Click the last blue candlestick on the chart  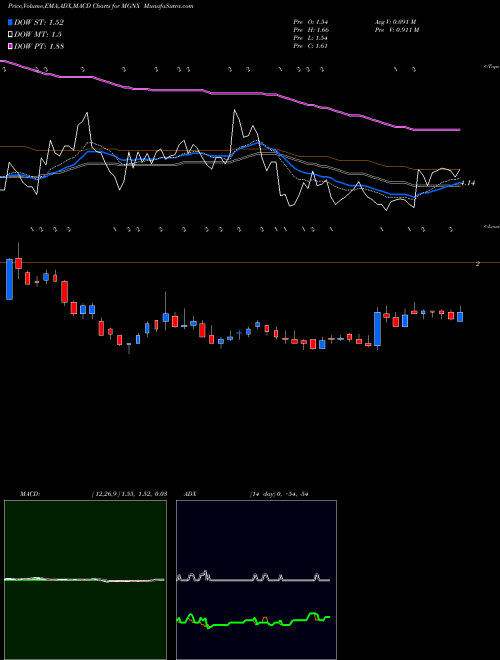click(x=460, y=317)
